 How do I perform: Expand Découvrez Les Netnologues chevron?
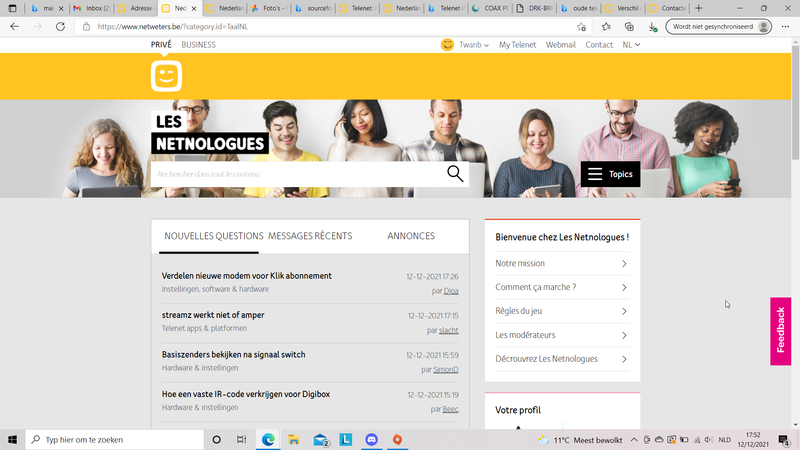point(624,359)
